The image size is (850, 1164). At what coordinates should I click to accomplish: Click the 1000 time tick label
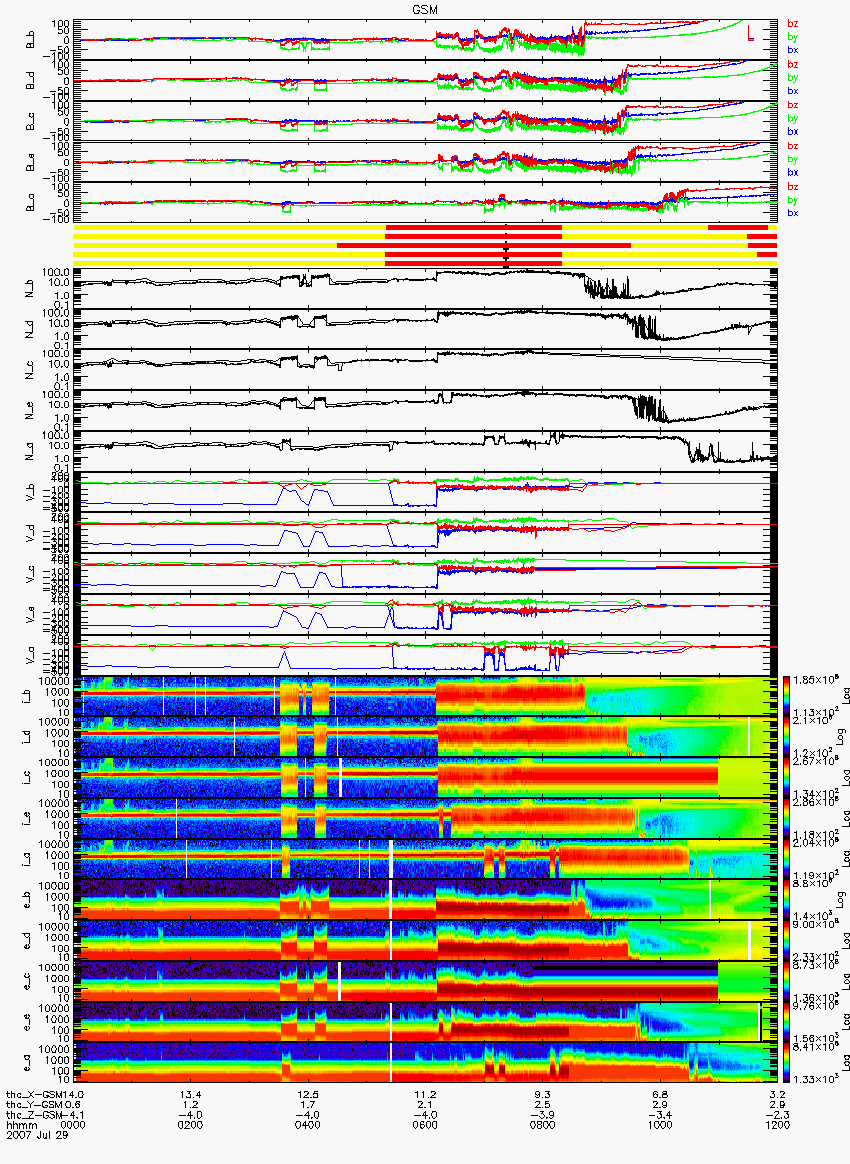pyautogui.click(x=660, y=1125)
